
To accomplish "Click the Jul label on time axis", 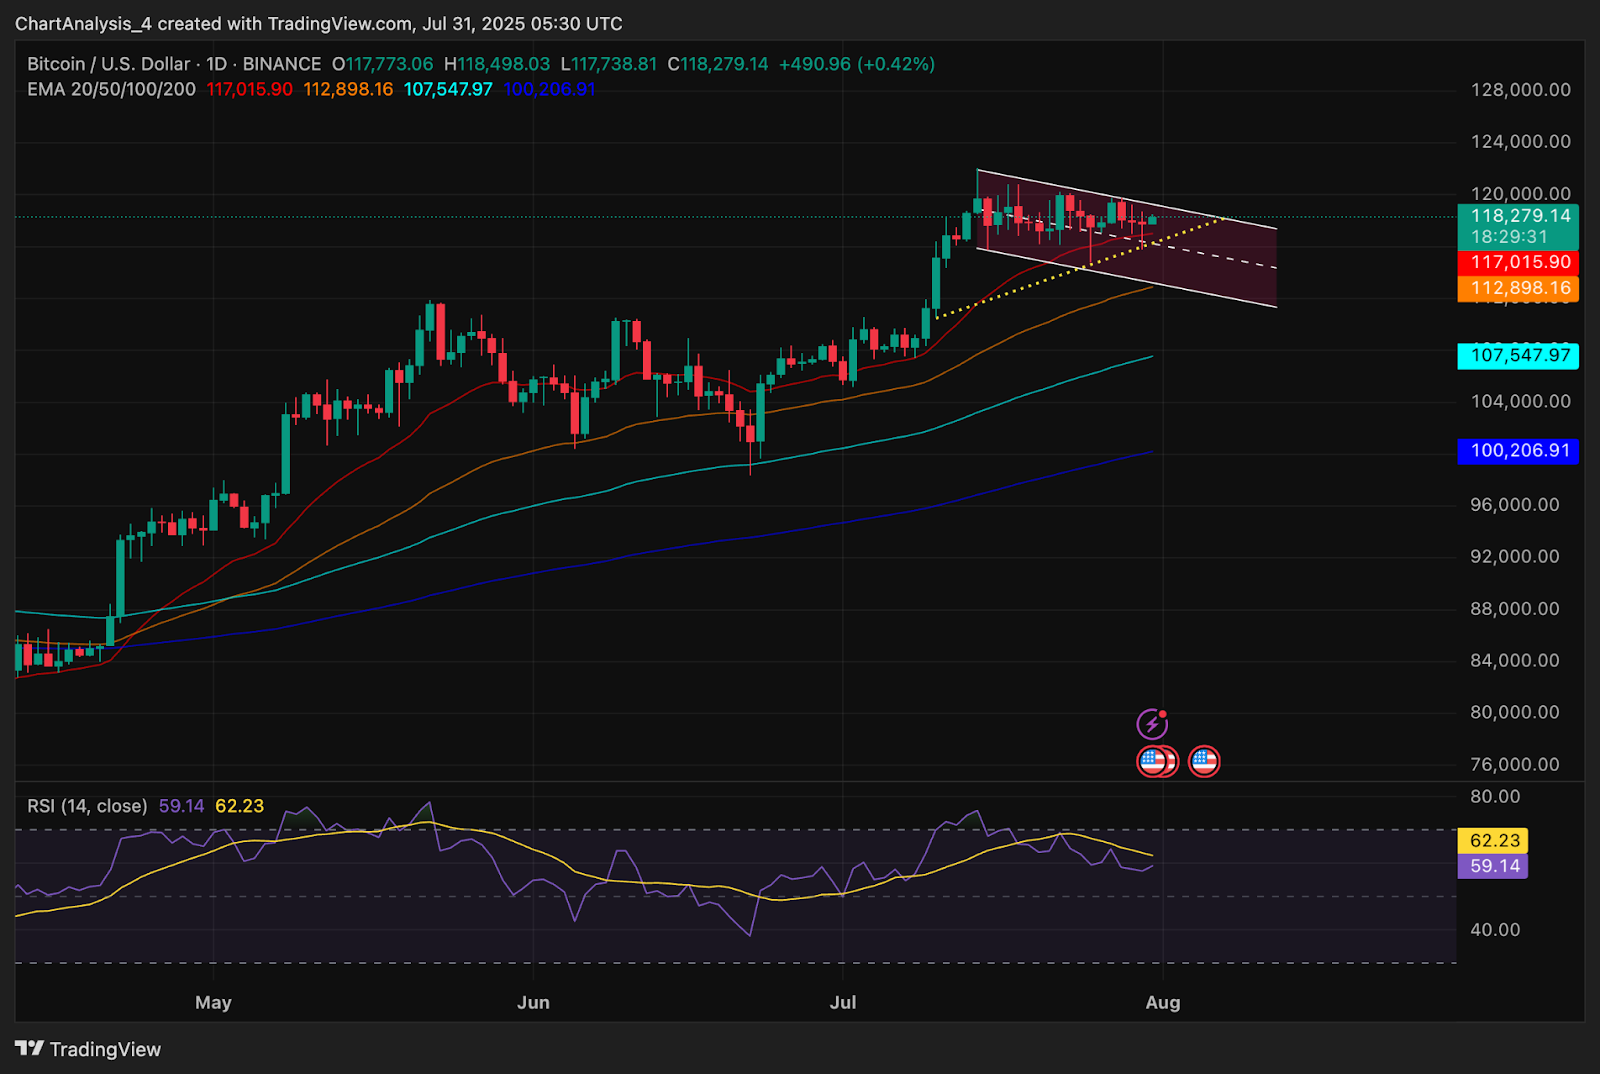I will tap(843, 1002).
